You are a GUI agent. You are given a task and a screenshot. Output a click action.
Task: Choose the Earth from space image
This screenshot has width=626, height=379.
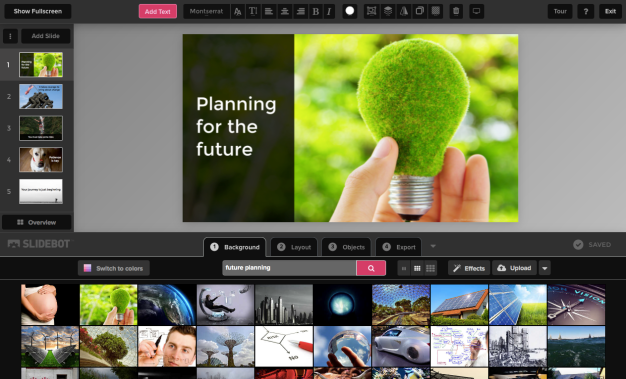pyautogui.click(x=167, y=304)
